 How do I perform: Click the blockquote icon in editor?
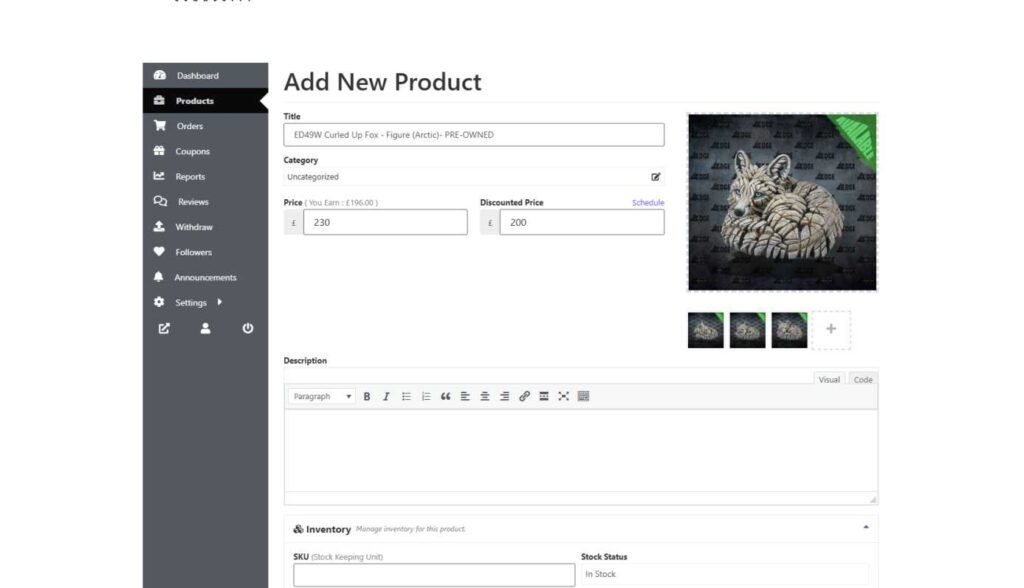click(x=445, y=397)
